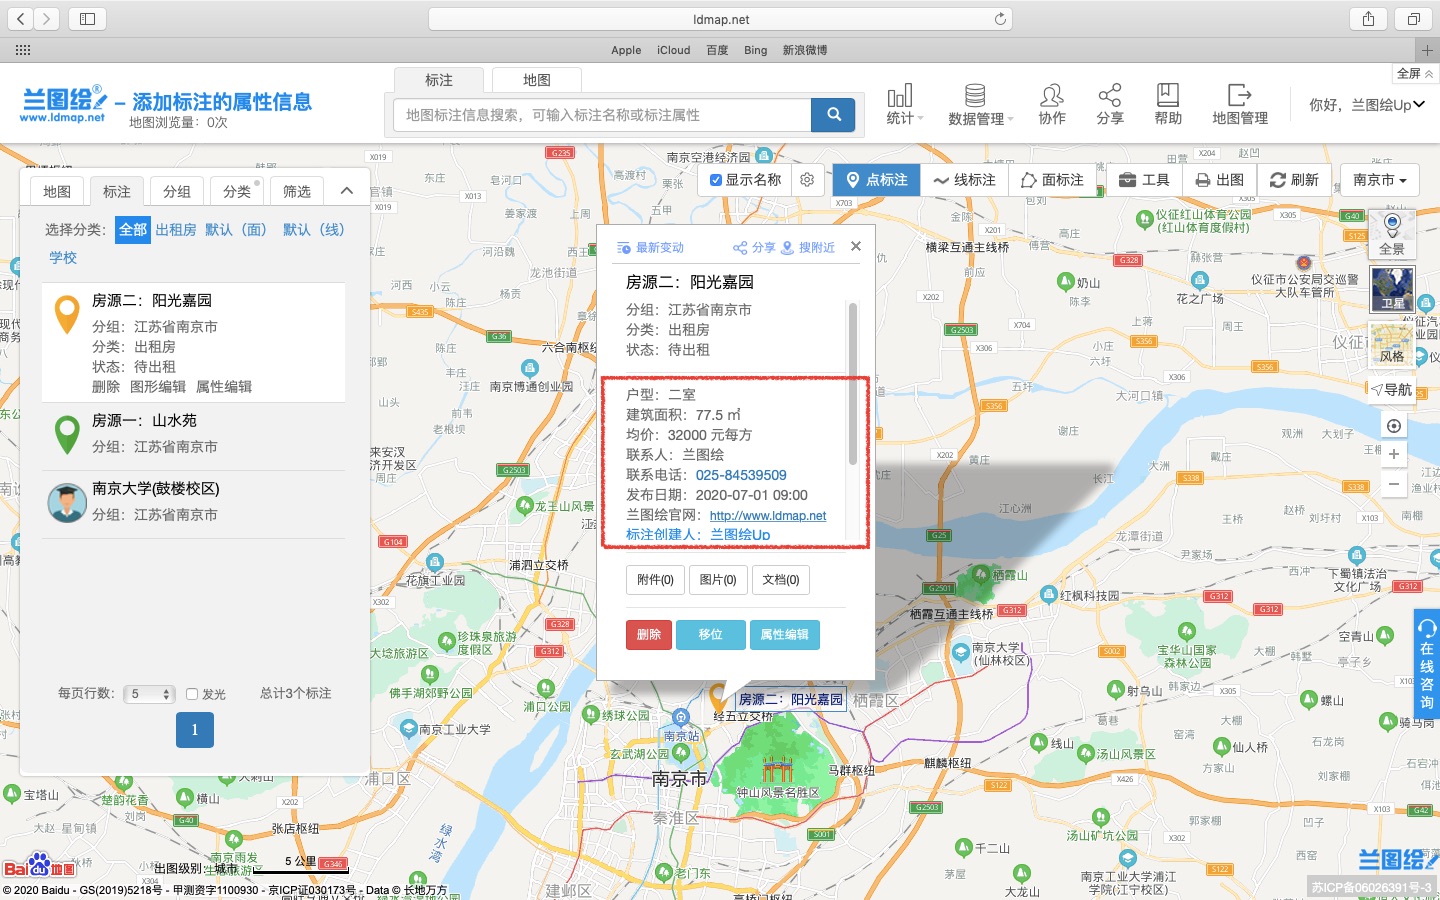Select the 全部 category filter
This screenshot has height=900, width=1440.
tap(133, 229)
